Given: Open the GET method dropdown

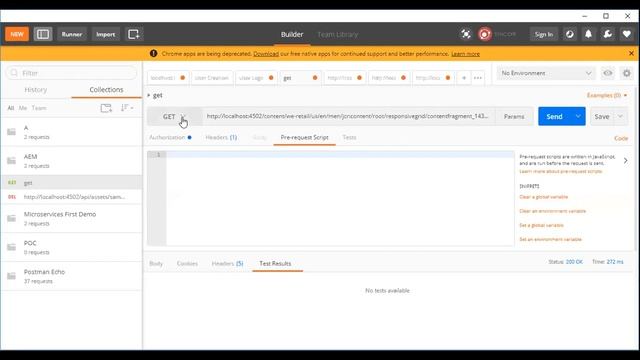Looking at the screenshot, I should click(x=174, y=116).
